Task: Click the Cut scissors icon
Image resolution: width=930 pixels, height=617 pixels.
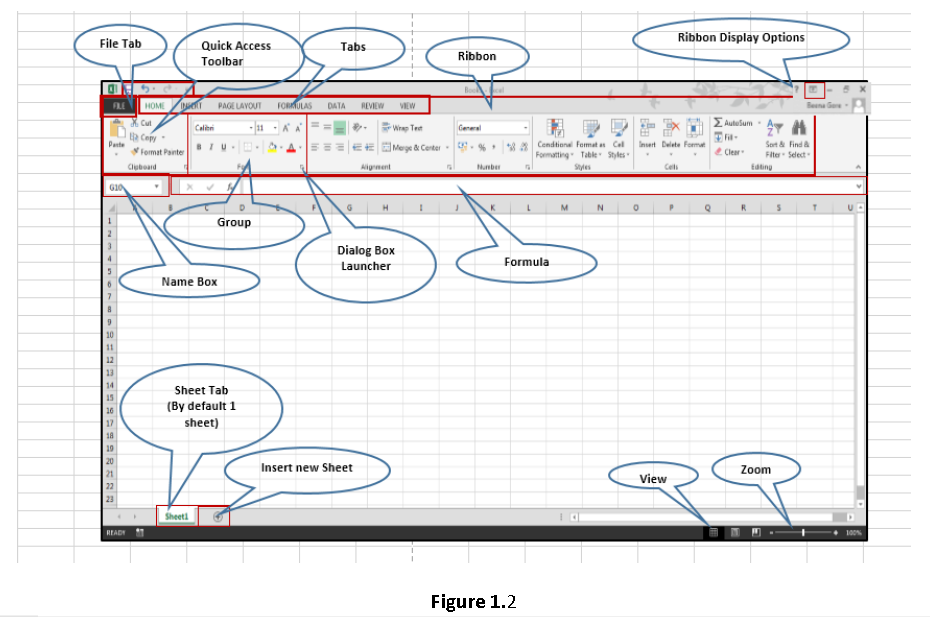Action: (x=135, y=123)
